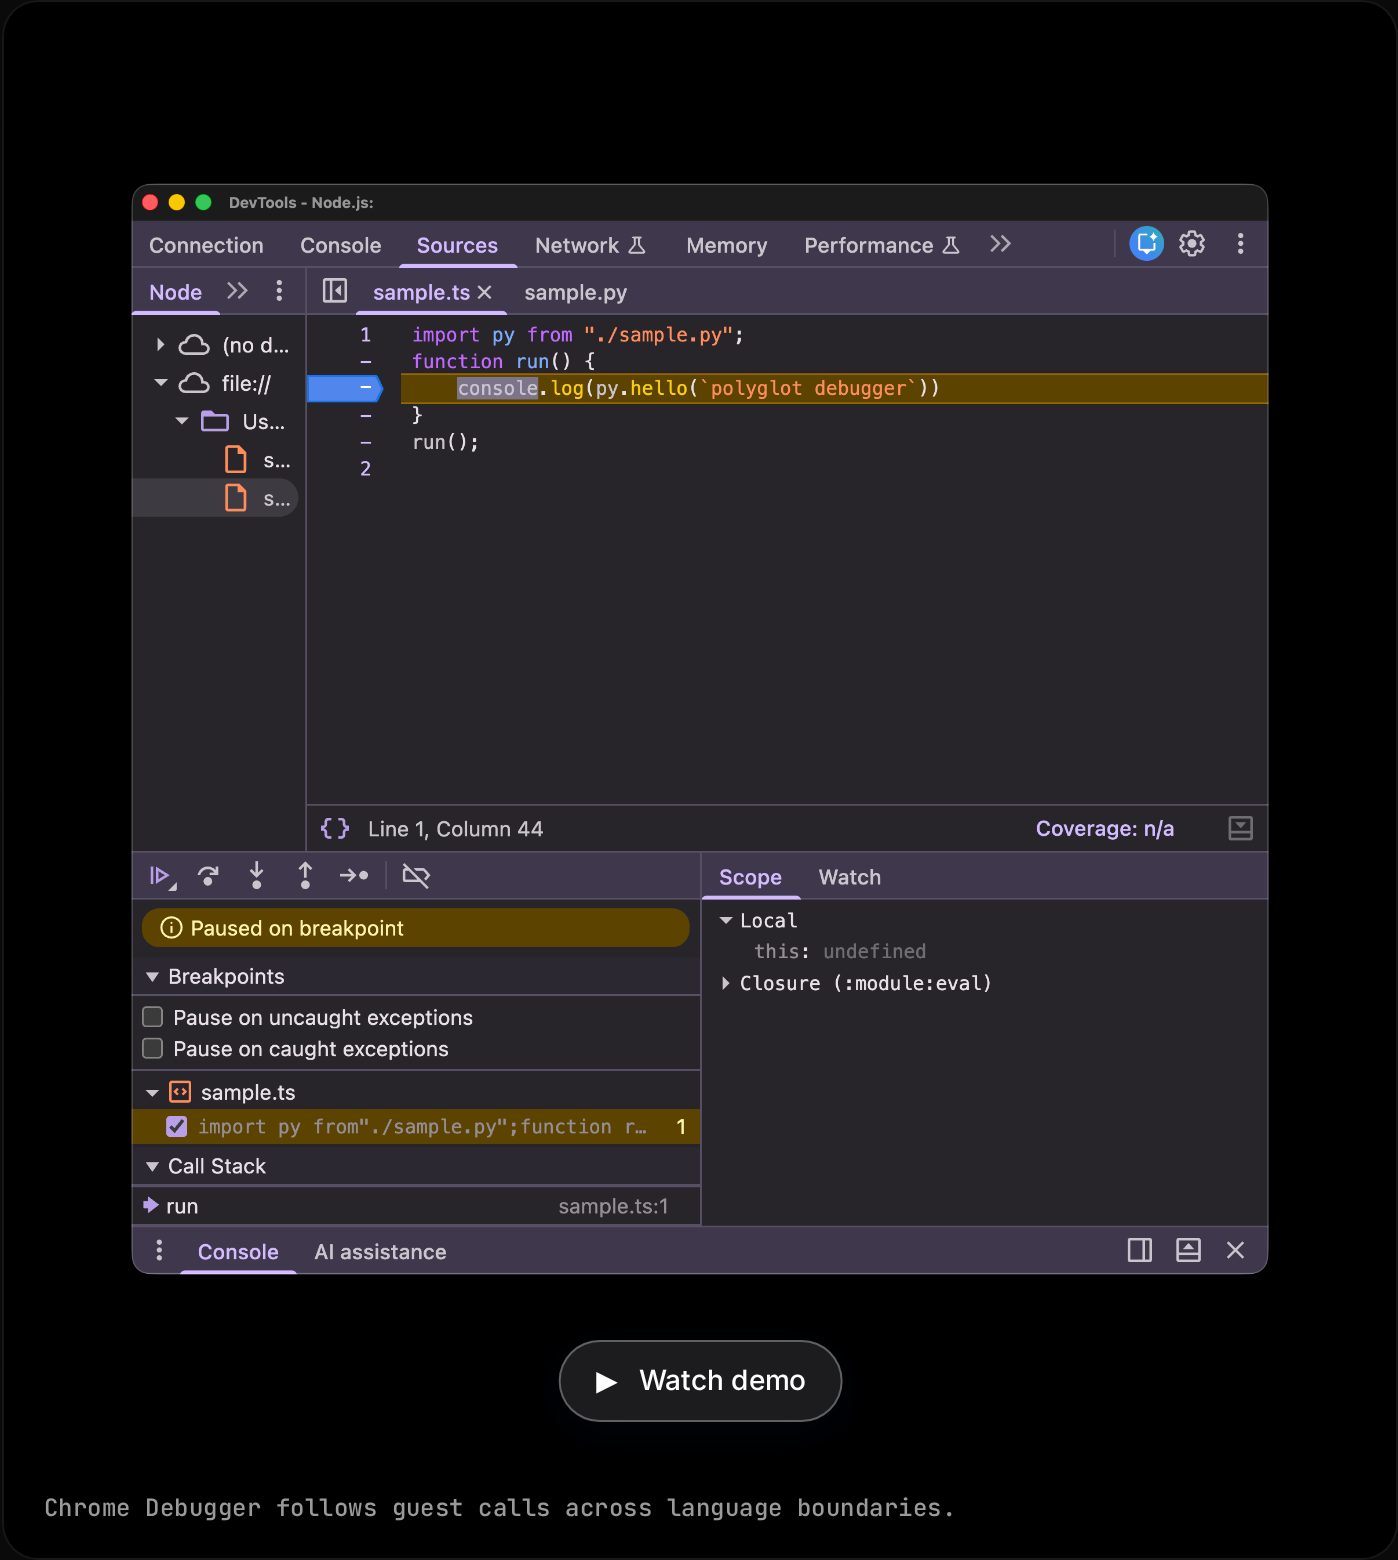This screenshot has height=1560, width=1398.
Task: Collapse the Local scope section
Action: 726,920
